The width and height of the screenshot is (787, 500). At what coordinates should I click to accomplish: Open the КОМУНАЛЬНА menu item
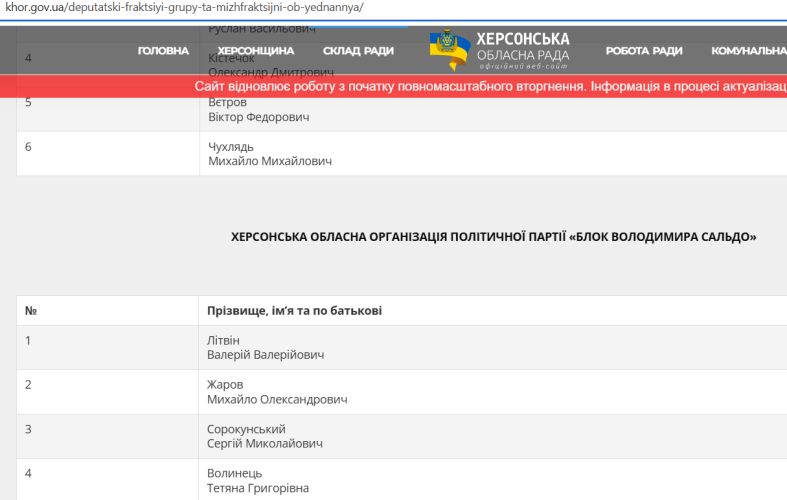coord(749,51)
